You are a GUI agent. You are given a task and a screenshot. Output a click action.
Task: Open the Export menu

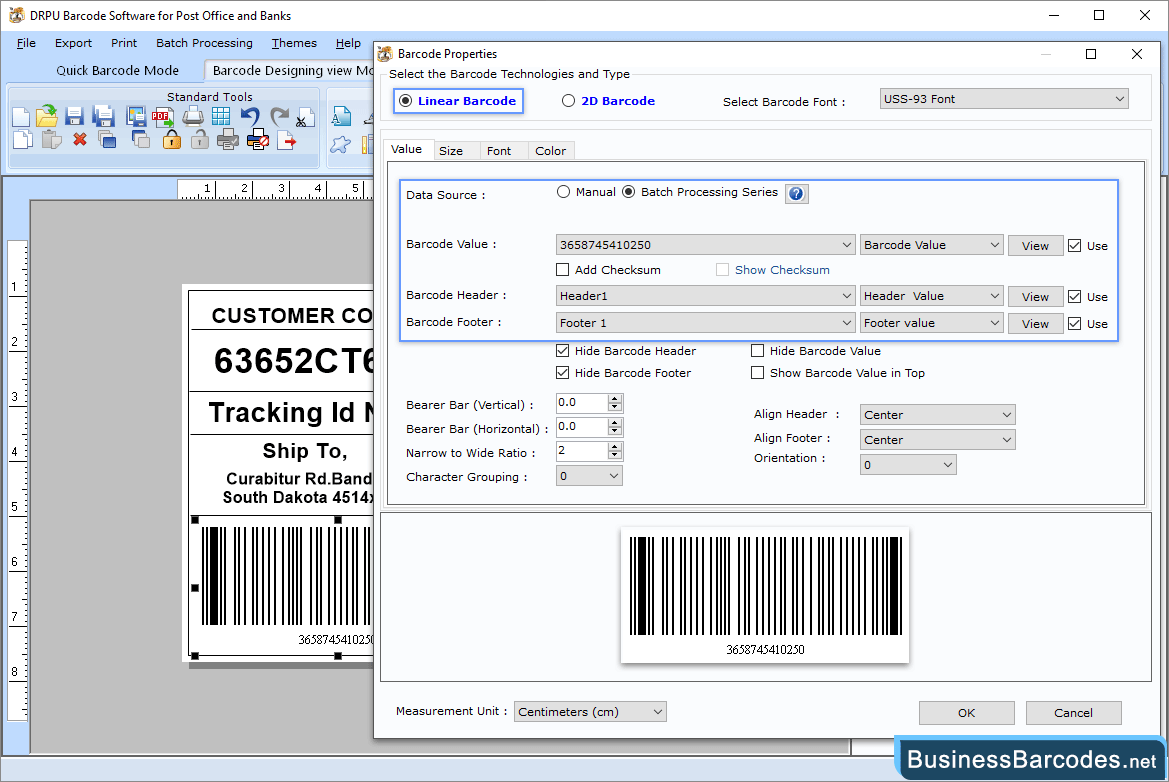73,43
